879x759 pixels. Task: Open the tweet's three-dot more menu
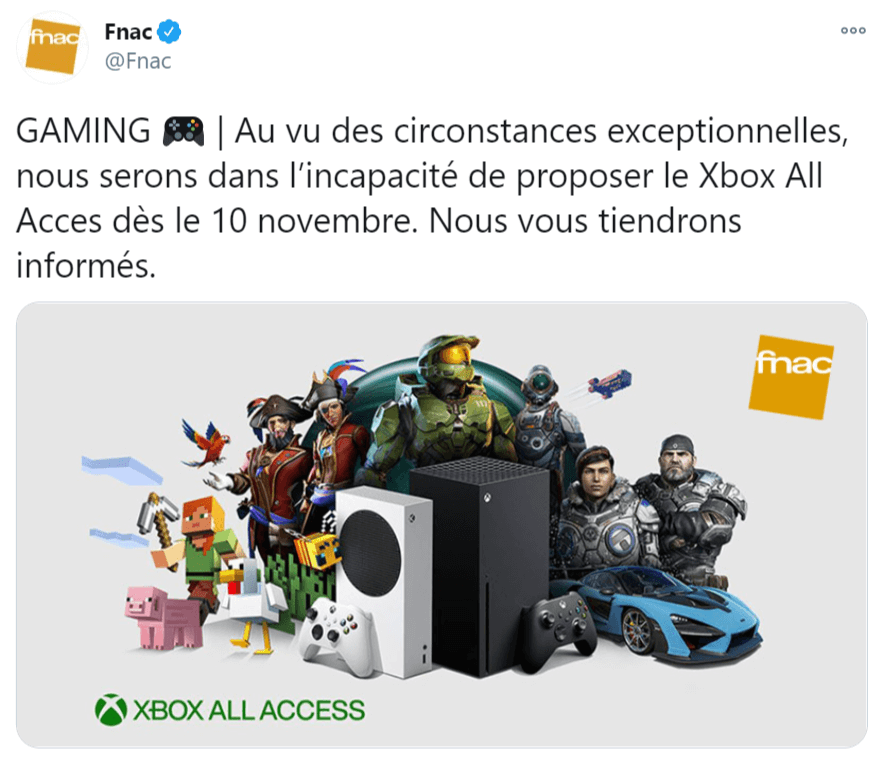click(x=852, y=30)
